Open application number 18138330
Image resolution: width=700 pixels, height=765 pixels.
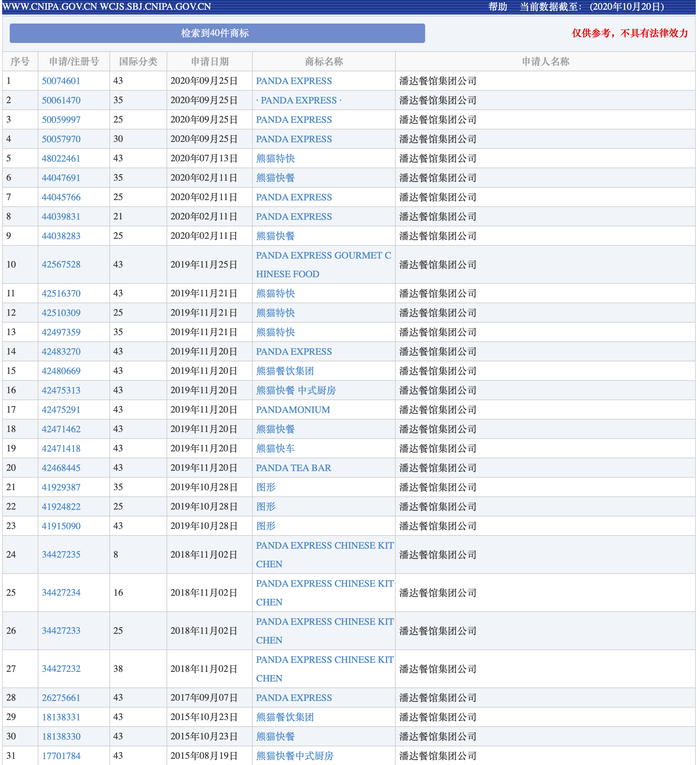pos(61,737)
